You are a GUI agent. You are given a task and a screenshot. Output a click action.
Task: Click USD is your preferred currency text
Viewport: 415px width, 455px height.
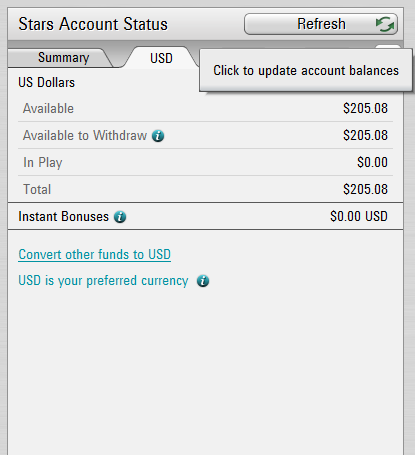(103, 281)
